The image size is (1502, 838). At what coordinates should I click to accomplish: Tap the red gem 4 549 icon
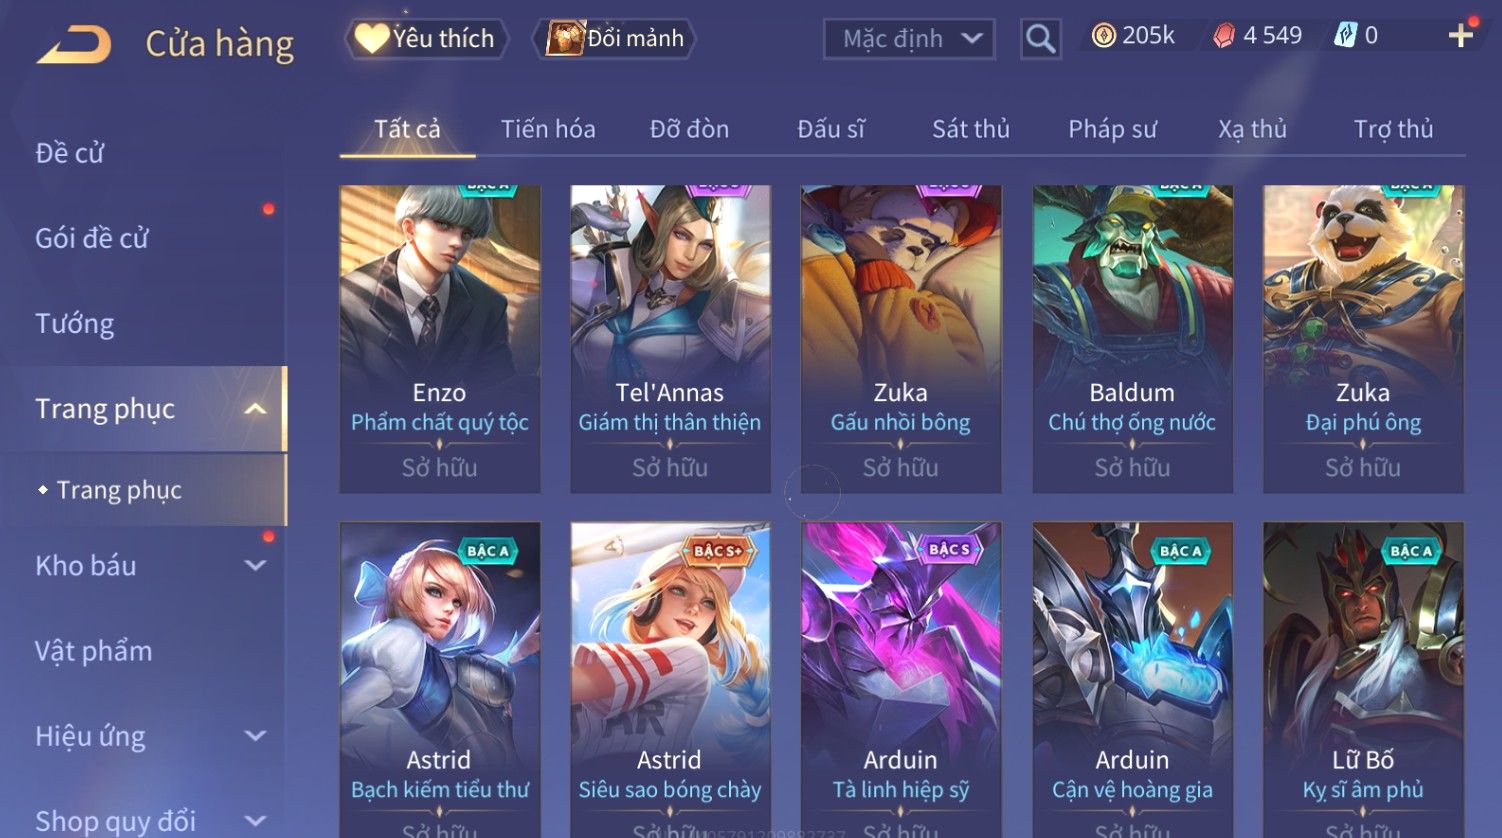tap(1224, 36)
